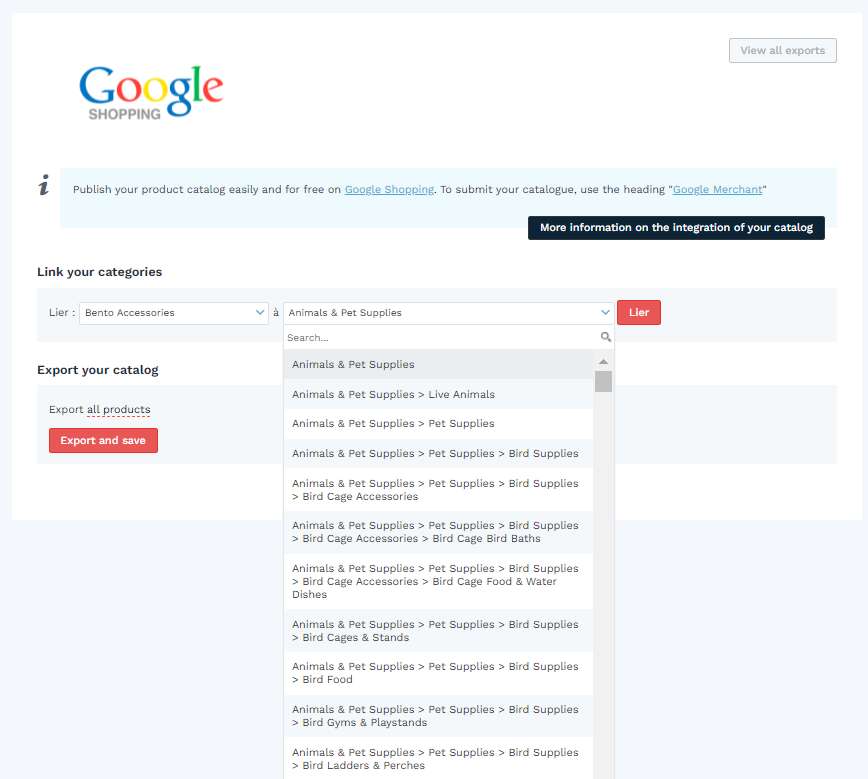This screenshot has height=779, width=868.
Task: Click the scrollbar up arrow in list
Action: pos(603,362)
